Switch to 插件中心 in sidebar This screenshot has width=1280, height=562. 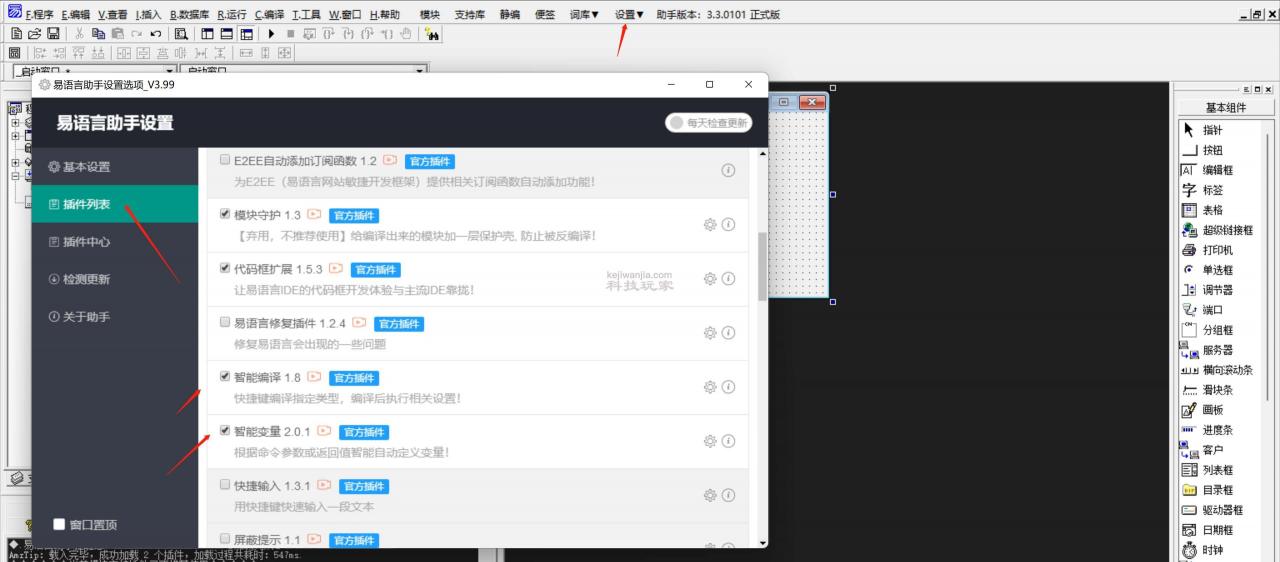tap(115, 242)
